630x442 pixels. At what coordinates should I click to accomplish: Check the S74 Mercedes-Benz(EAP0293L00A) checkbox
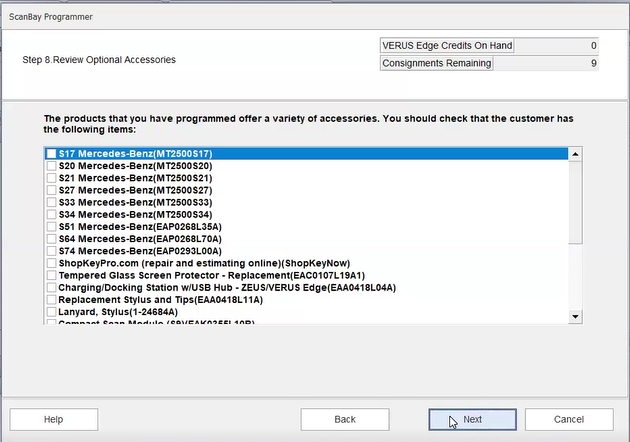pyautogui.click(x=51, y=251)
